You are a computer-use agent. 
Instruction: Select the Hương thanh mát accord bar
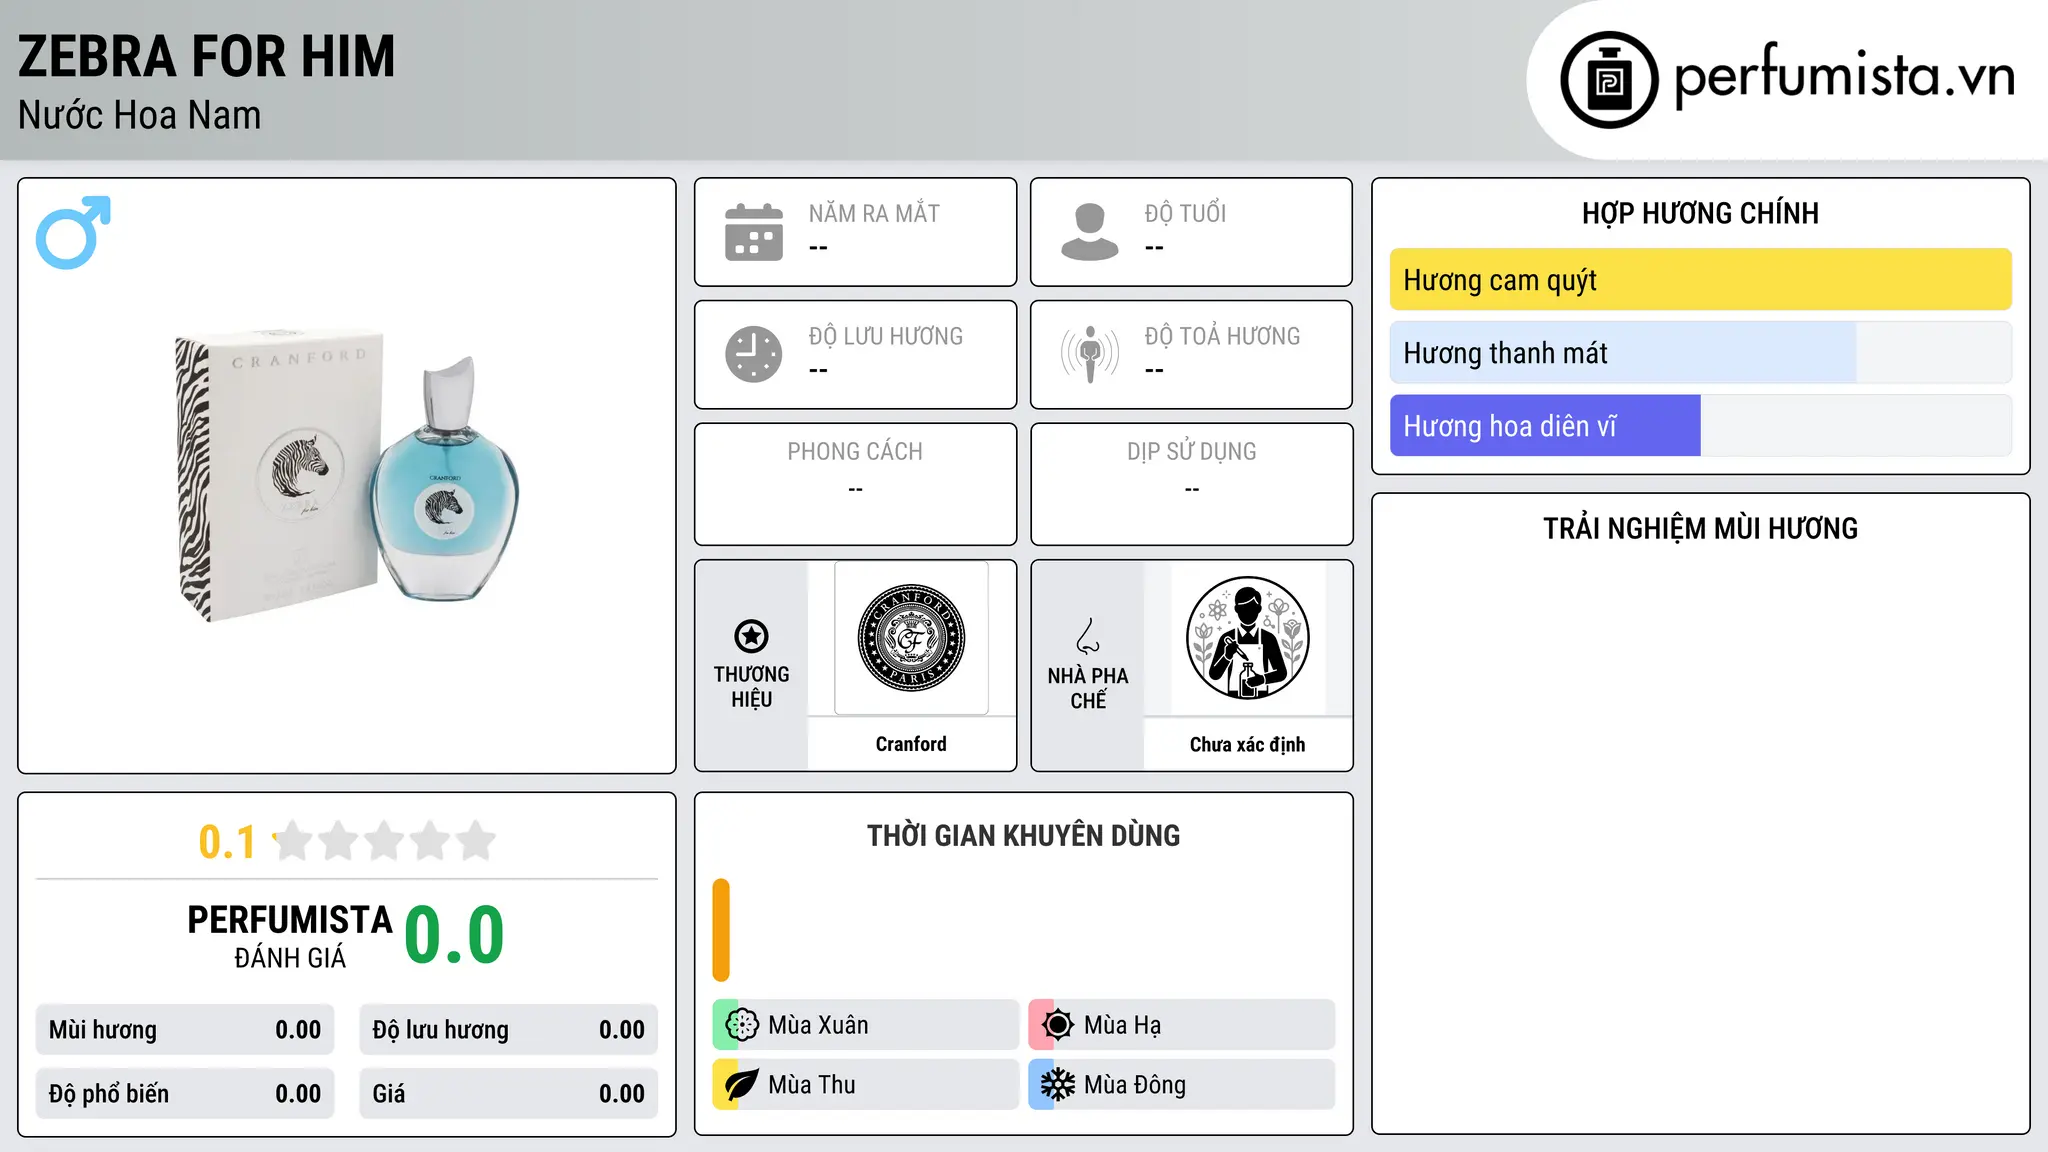pyautogui.click(x=1700, y=353)
